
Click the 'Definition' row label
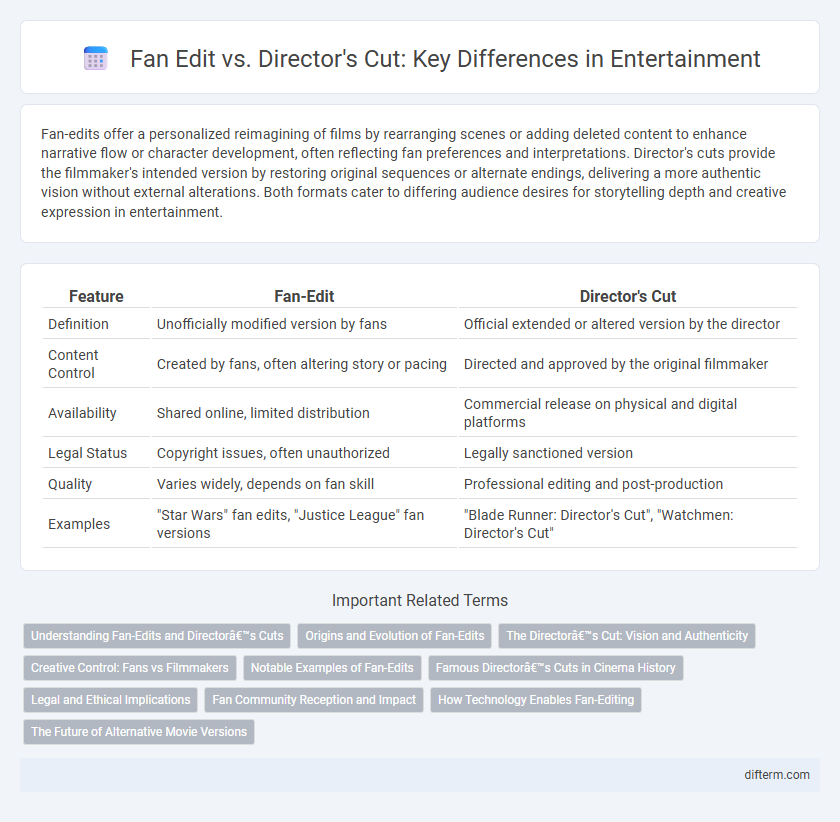(x=78, y=324)
